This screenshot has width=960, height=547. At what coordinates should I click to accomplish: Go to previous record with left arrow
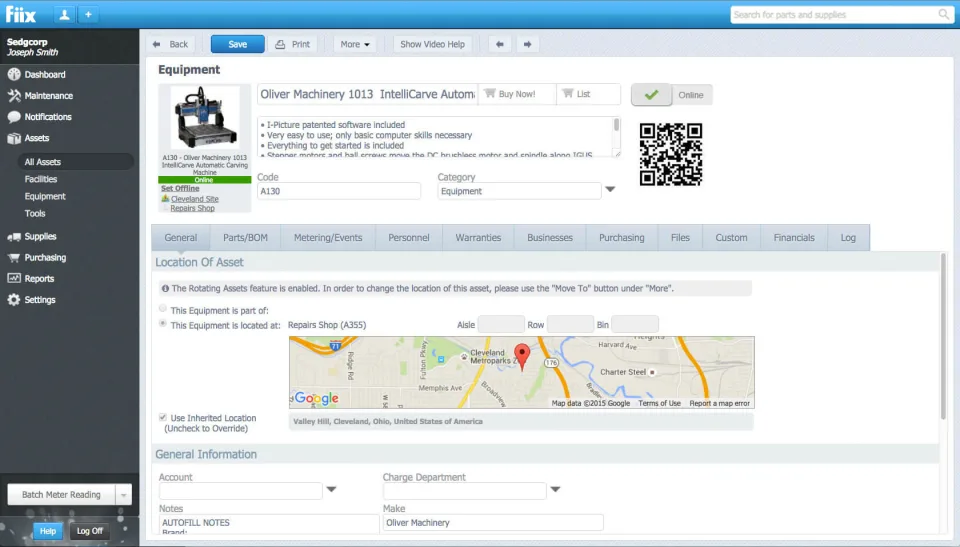500,44
